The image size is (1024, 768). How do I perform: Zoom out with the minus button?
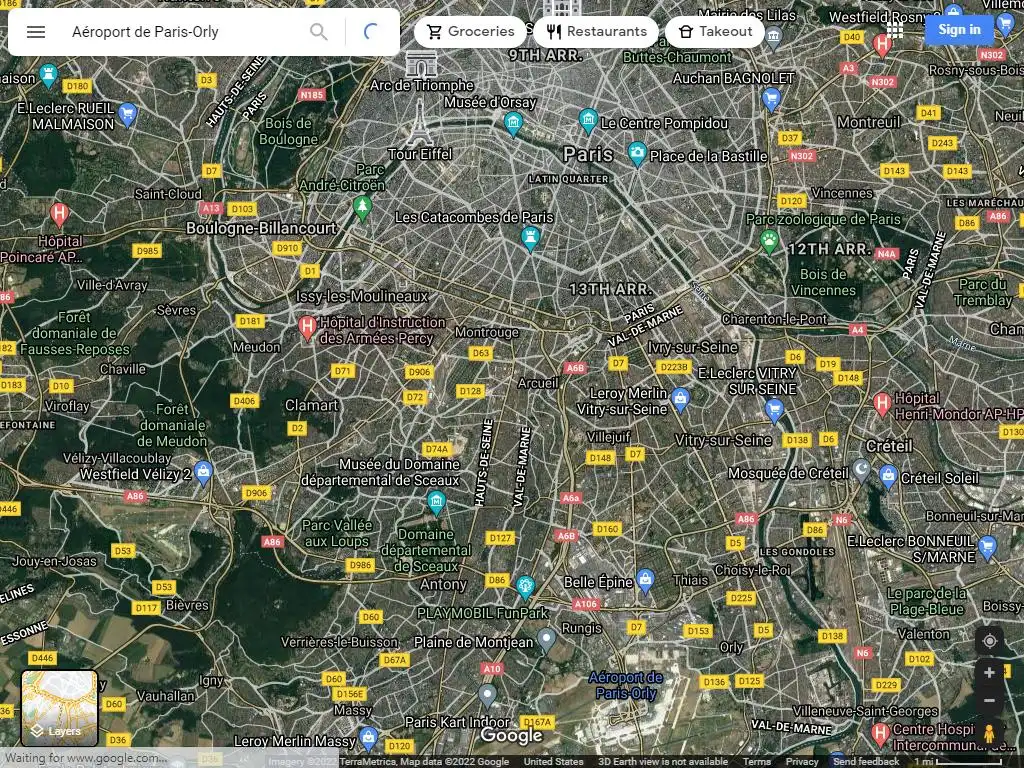tap(989, 701)
